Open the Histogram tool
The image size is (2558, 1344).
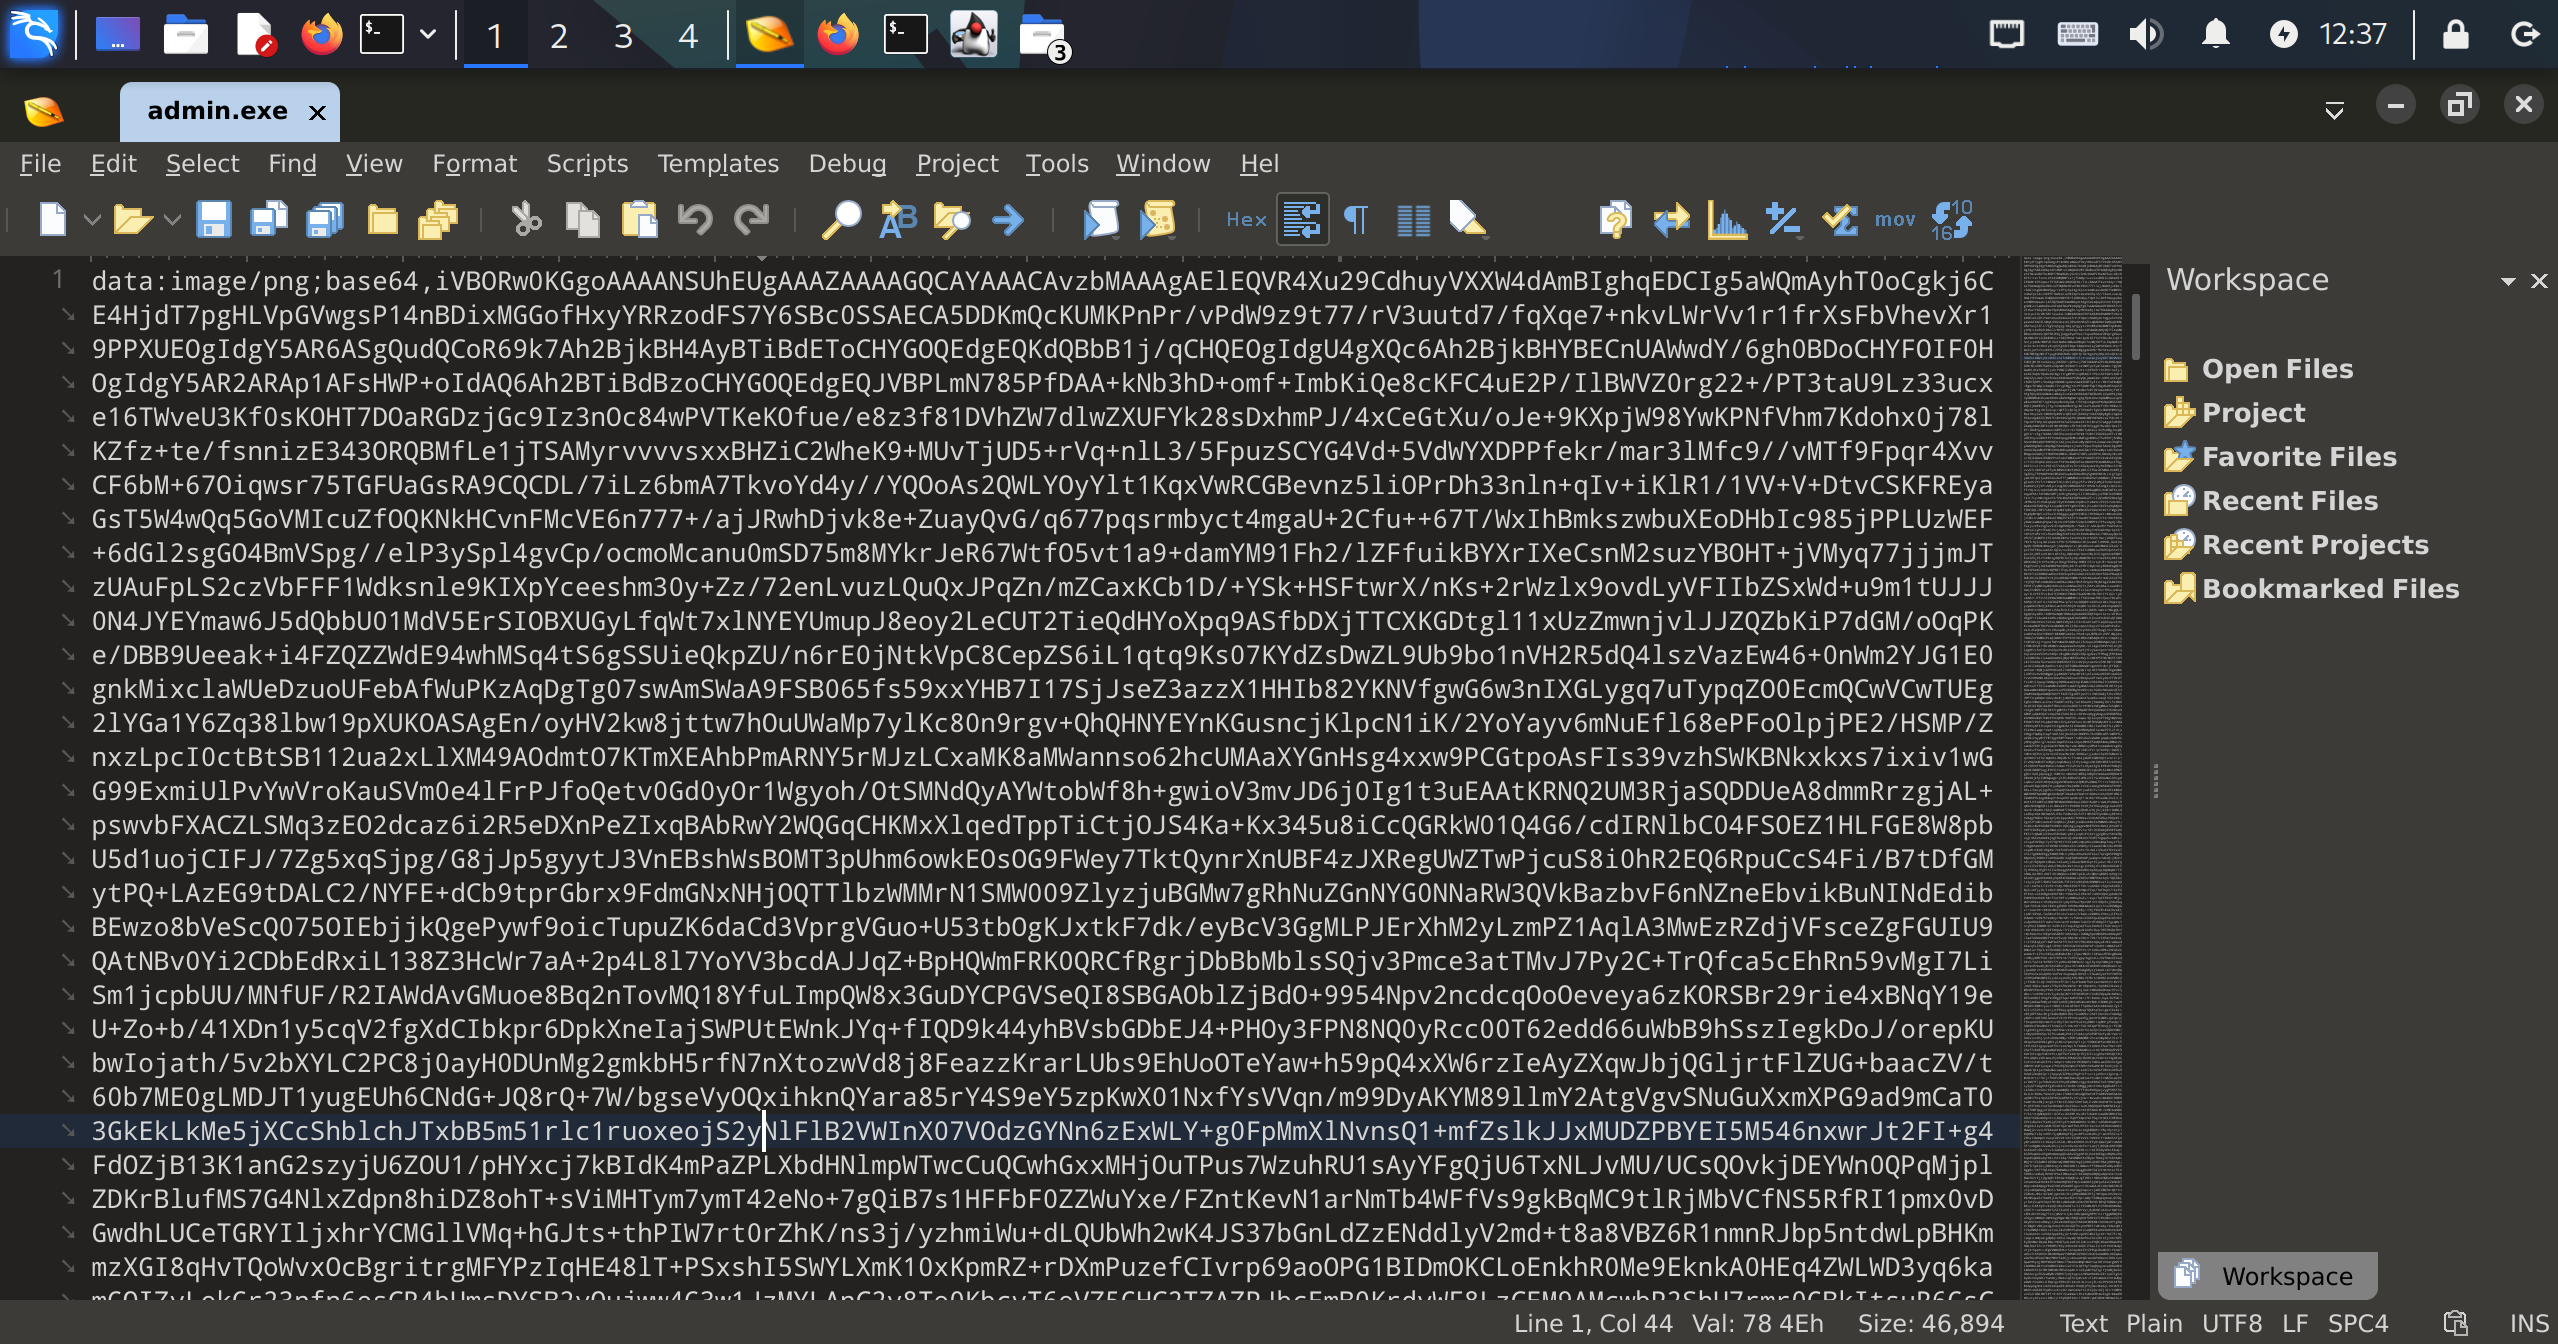pyautogui.click(x=1727, y=219)
